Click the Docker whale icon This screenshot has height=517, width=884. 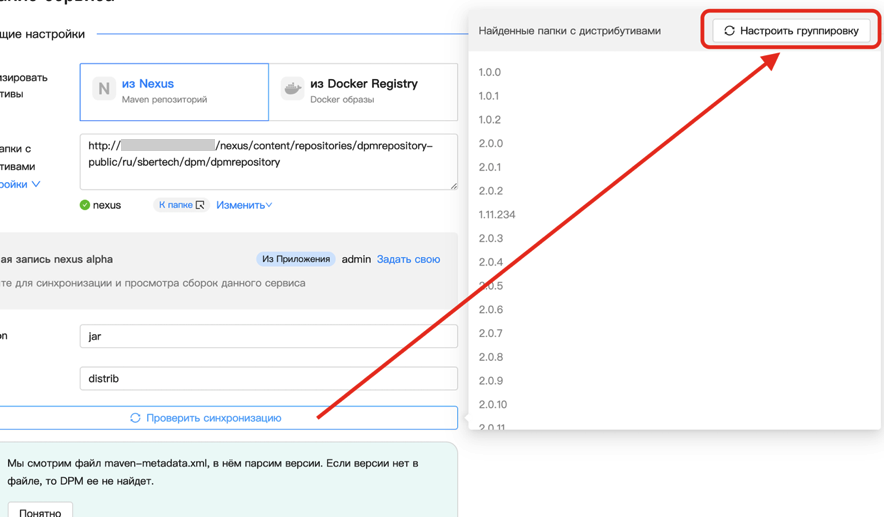click(x=292, y=90)
